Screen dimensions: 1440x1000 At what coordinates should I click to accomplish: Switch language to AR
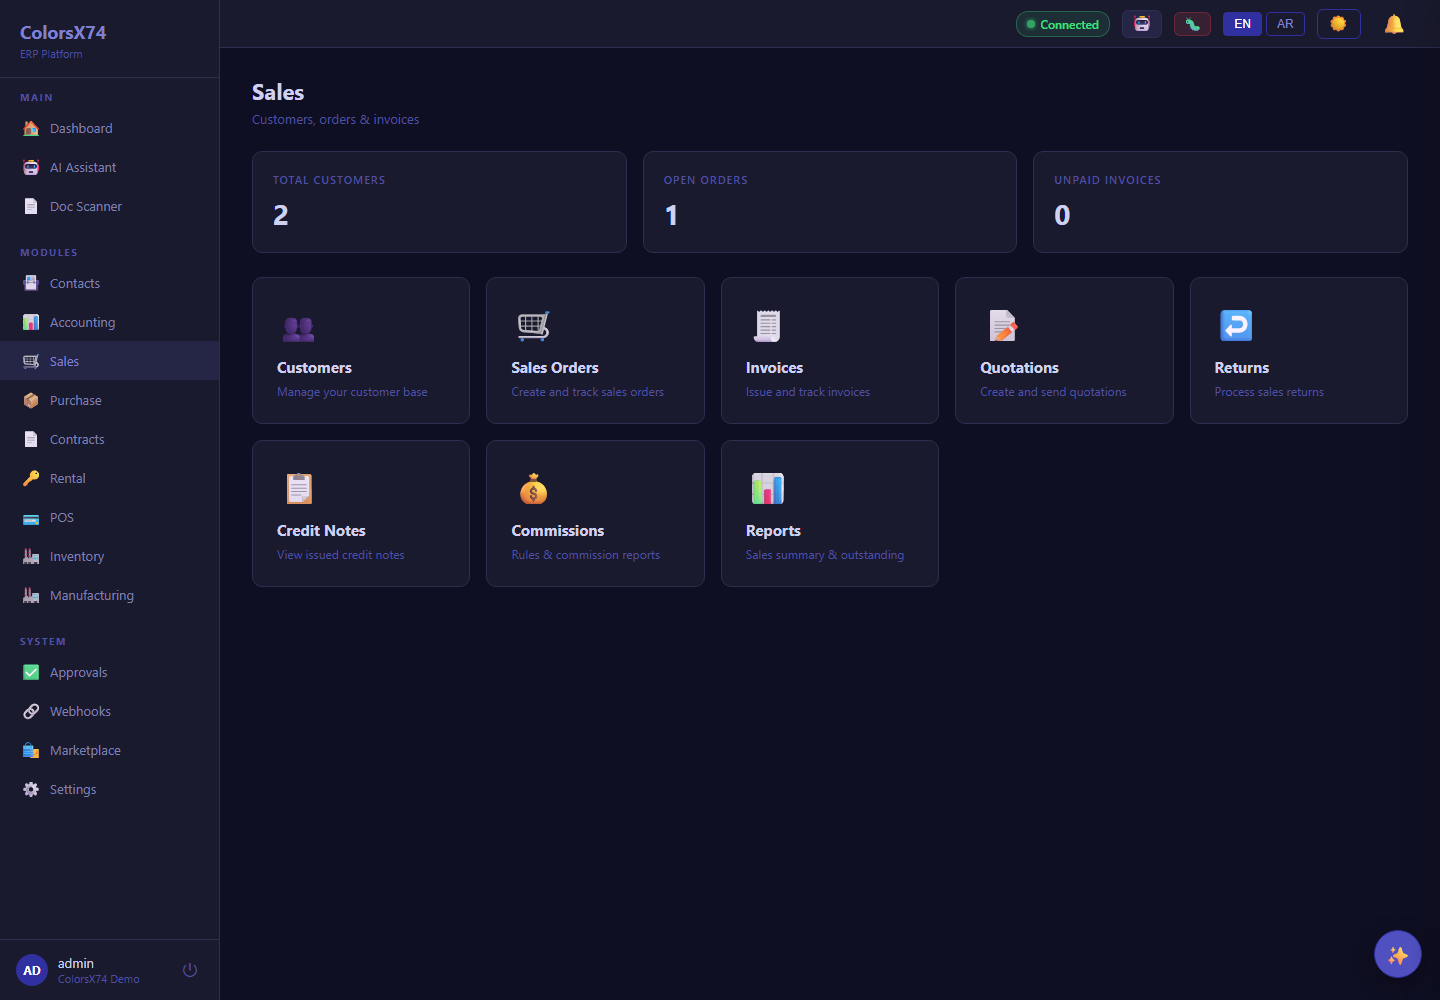pyautogui.click(x=1285, y=24)
